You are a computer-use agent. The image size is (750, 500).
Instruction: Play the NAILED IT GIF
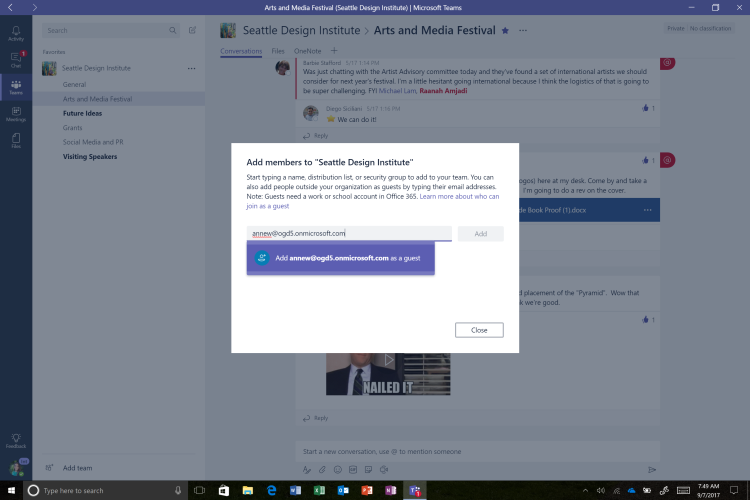coord(389,360)
